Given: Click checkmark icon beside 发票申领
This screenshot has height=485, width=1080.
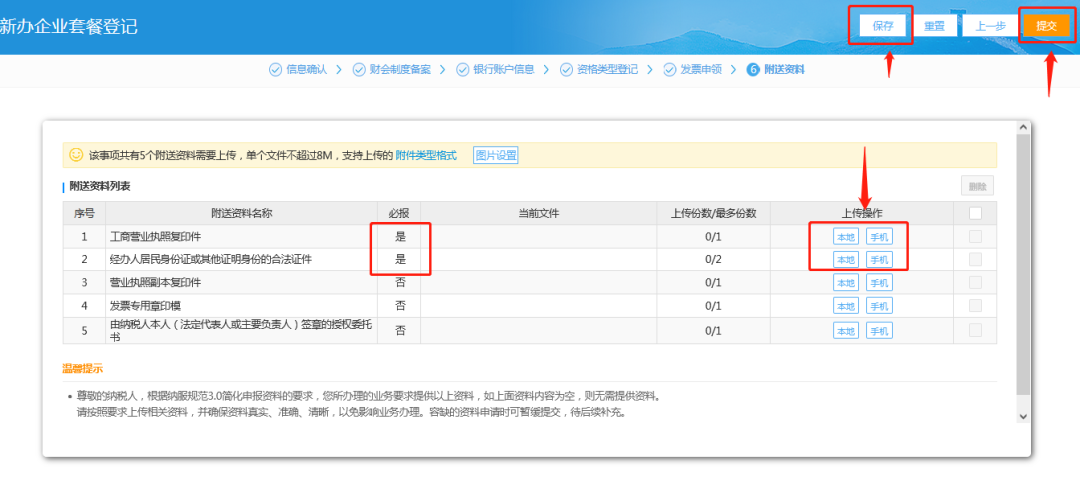Looking at the screenshot, I should pyautogui.click(x=669, y=70).
